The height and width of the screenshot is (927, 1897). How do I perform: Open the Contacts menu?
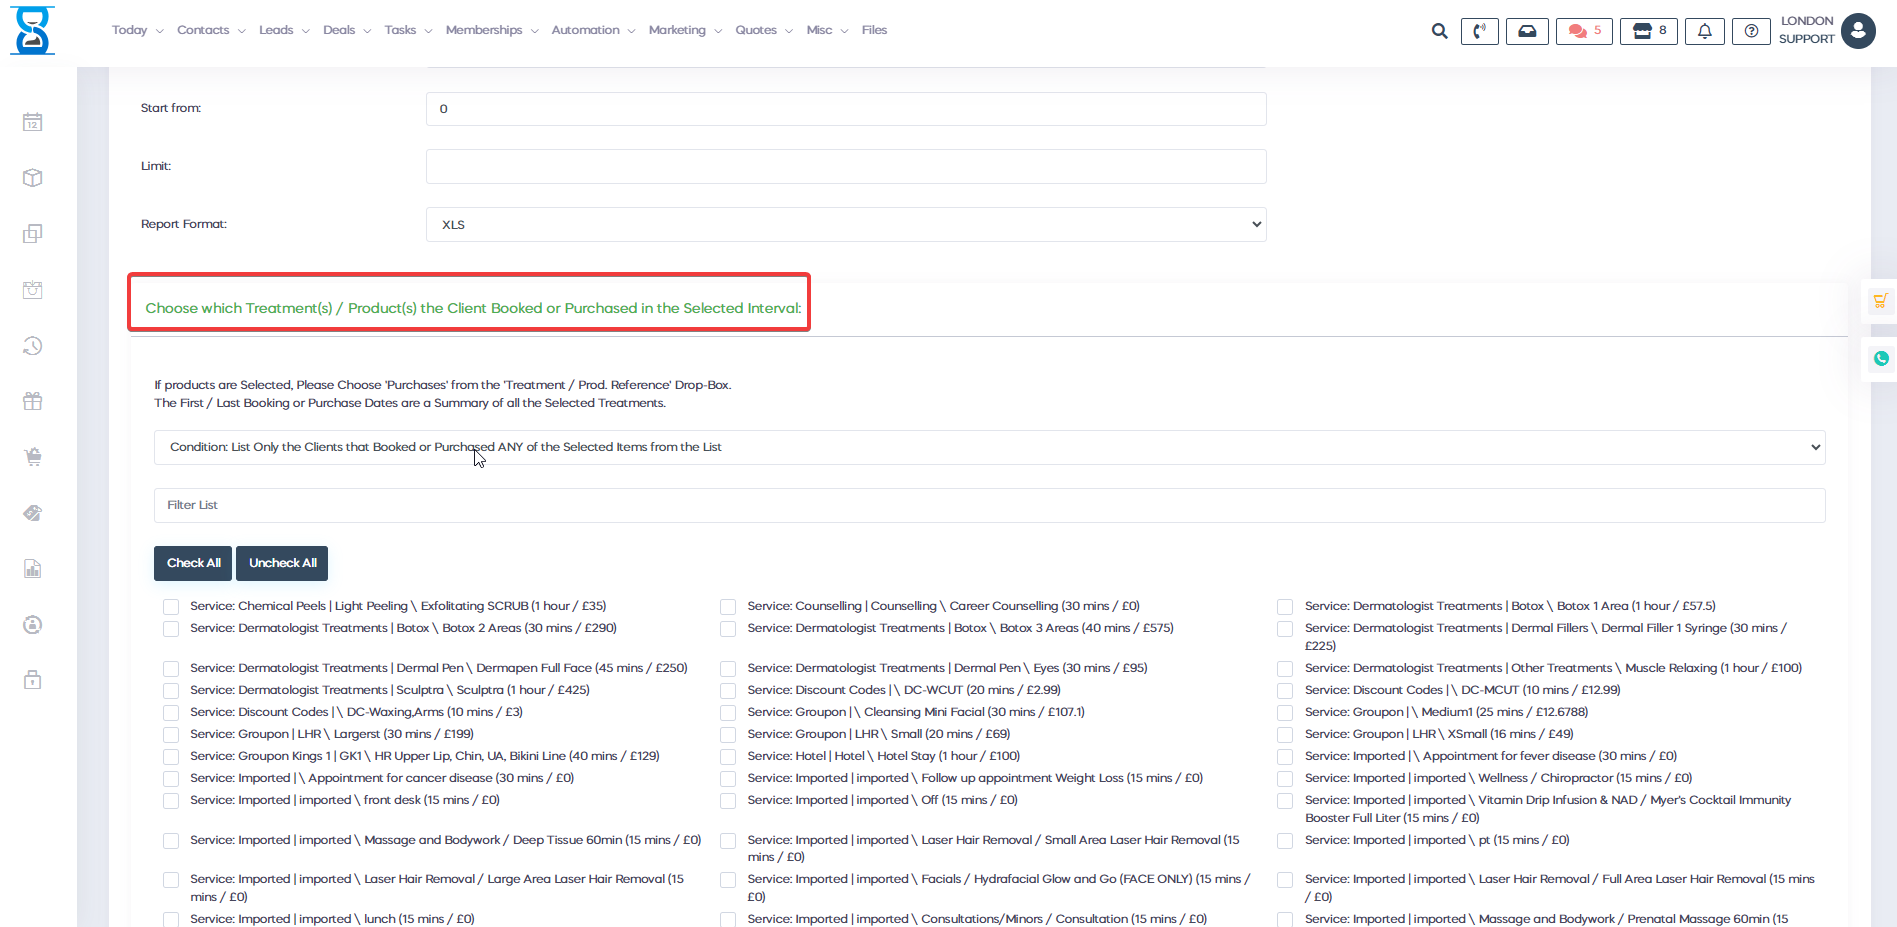(x=210, y=30)
